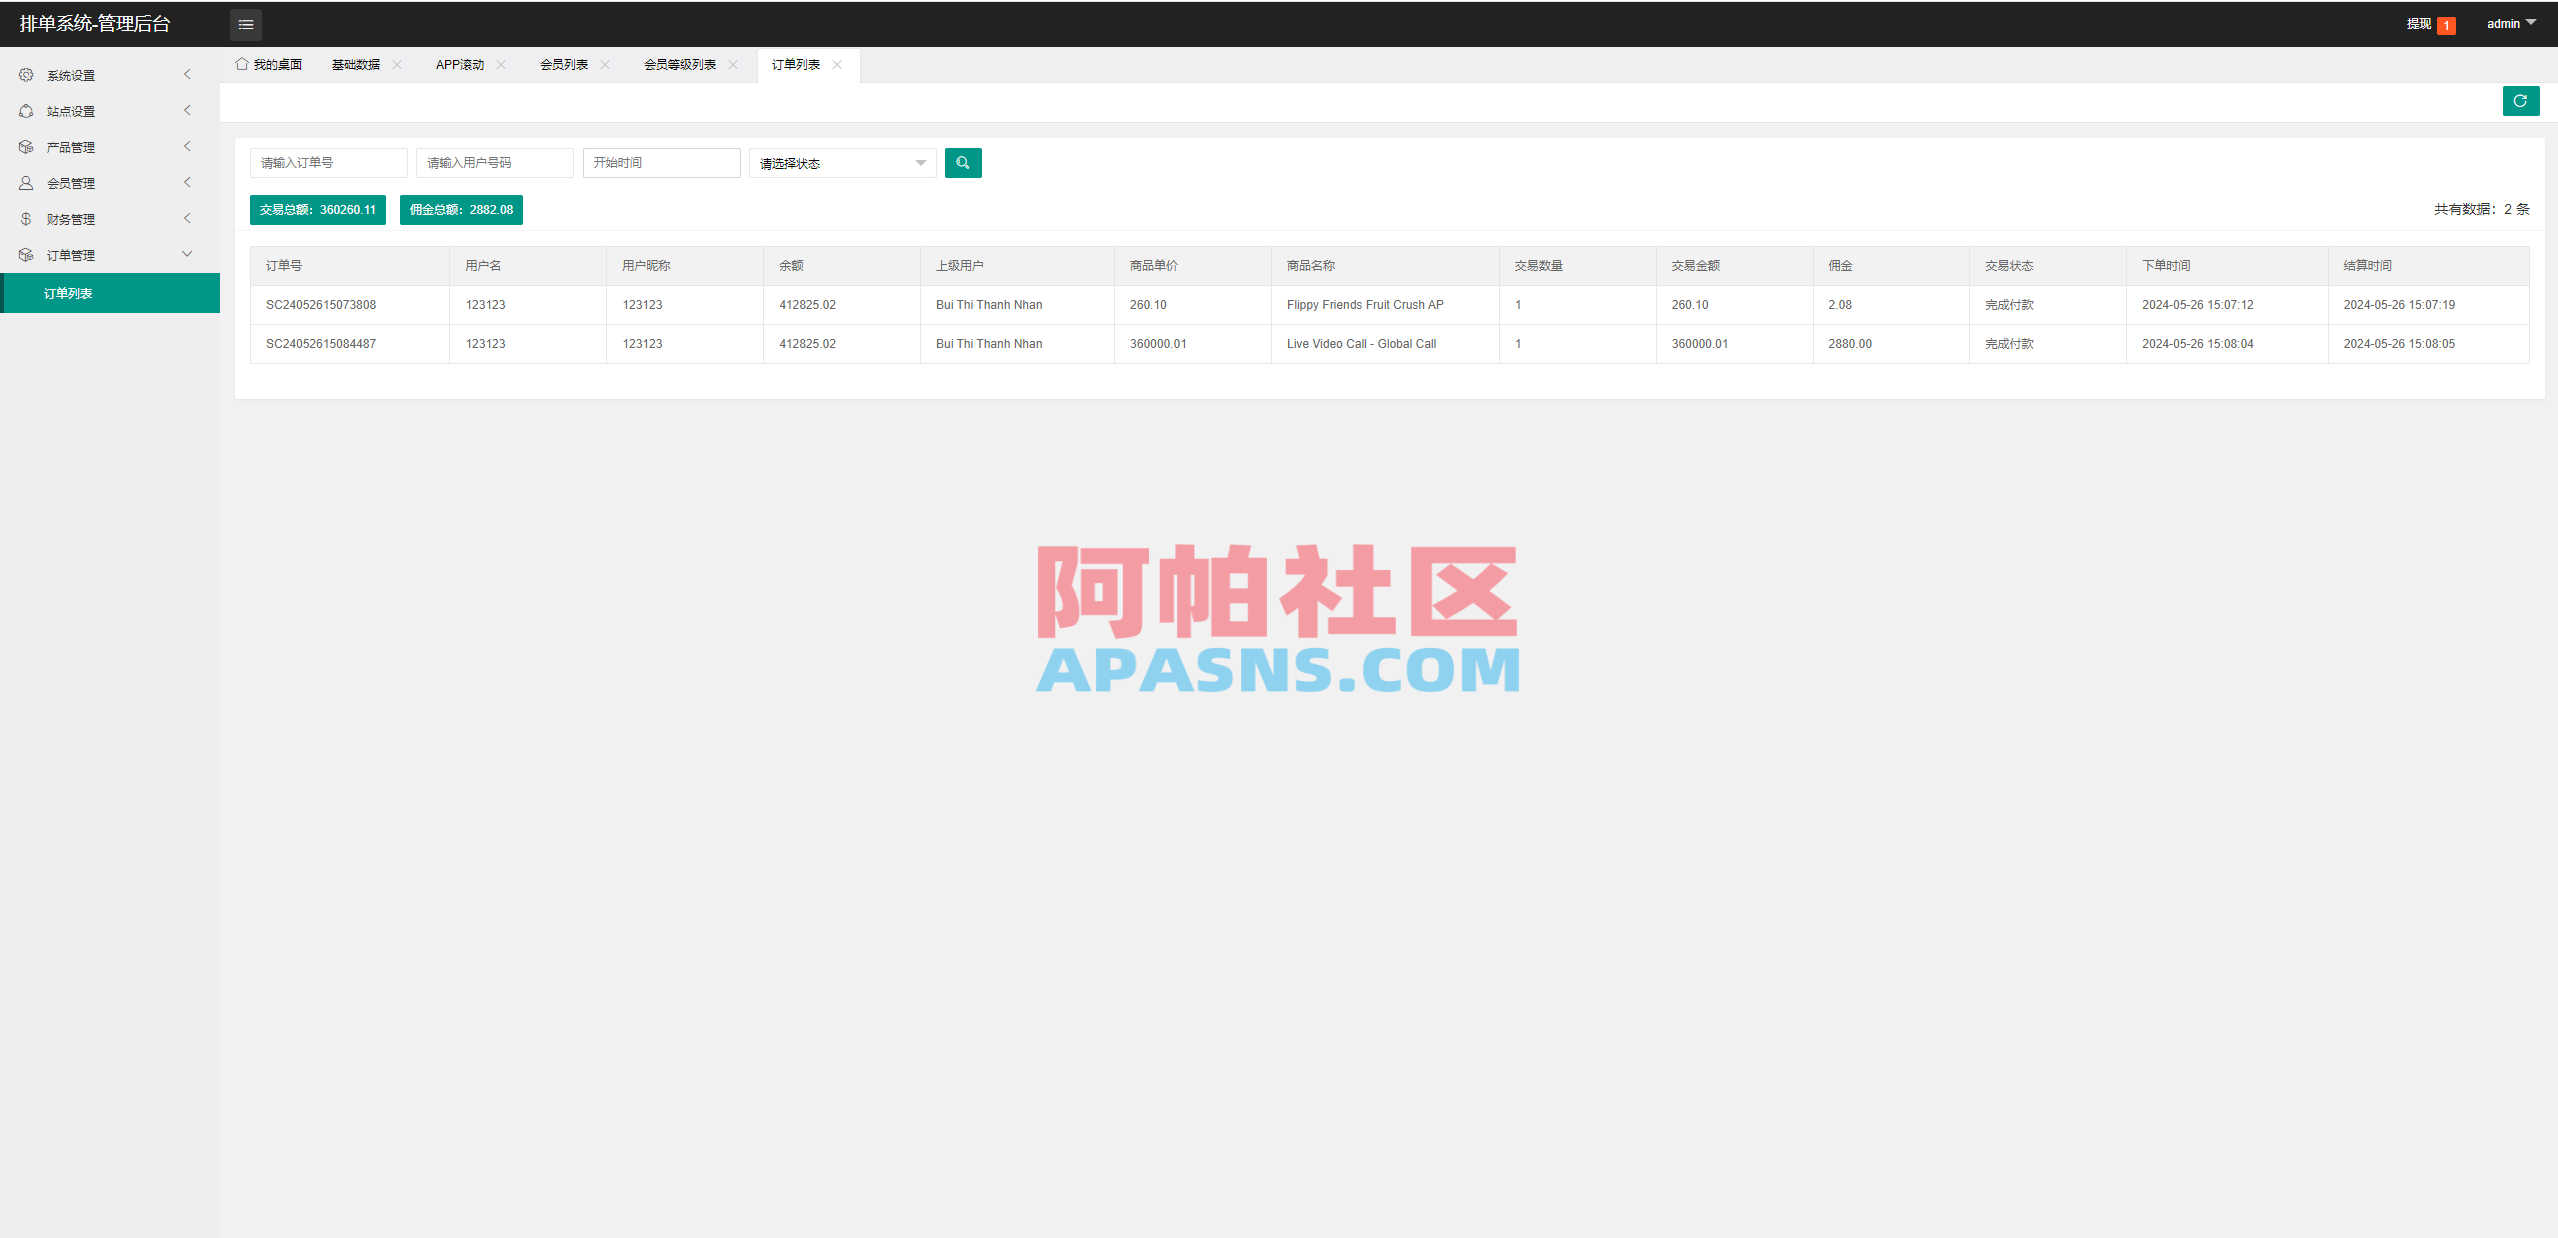Click the 会员管理 person icon

click(26, 182)
